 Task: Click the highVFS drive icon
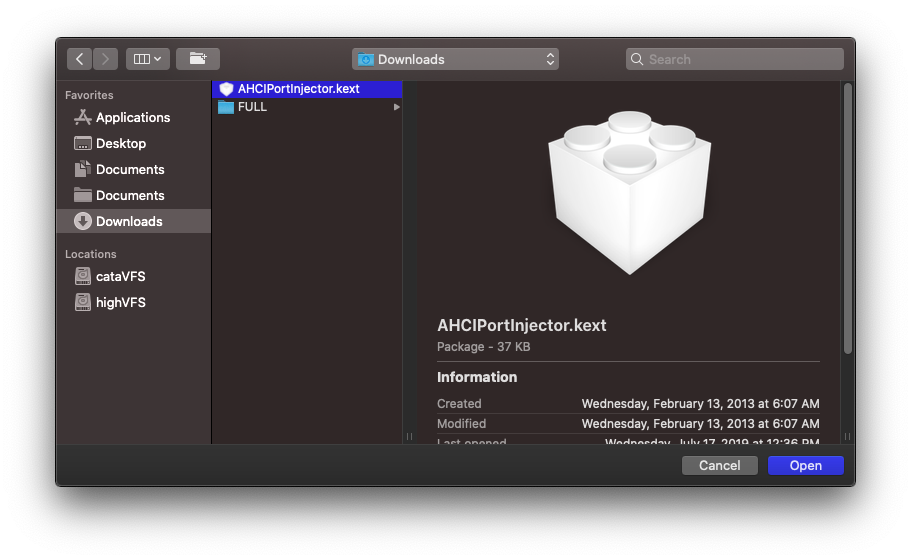[83, 302]
